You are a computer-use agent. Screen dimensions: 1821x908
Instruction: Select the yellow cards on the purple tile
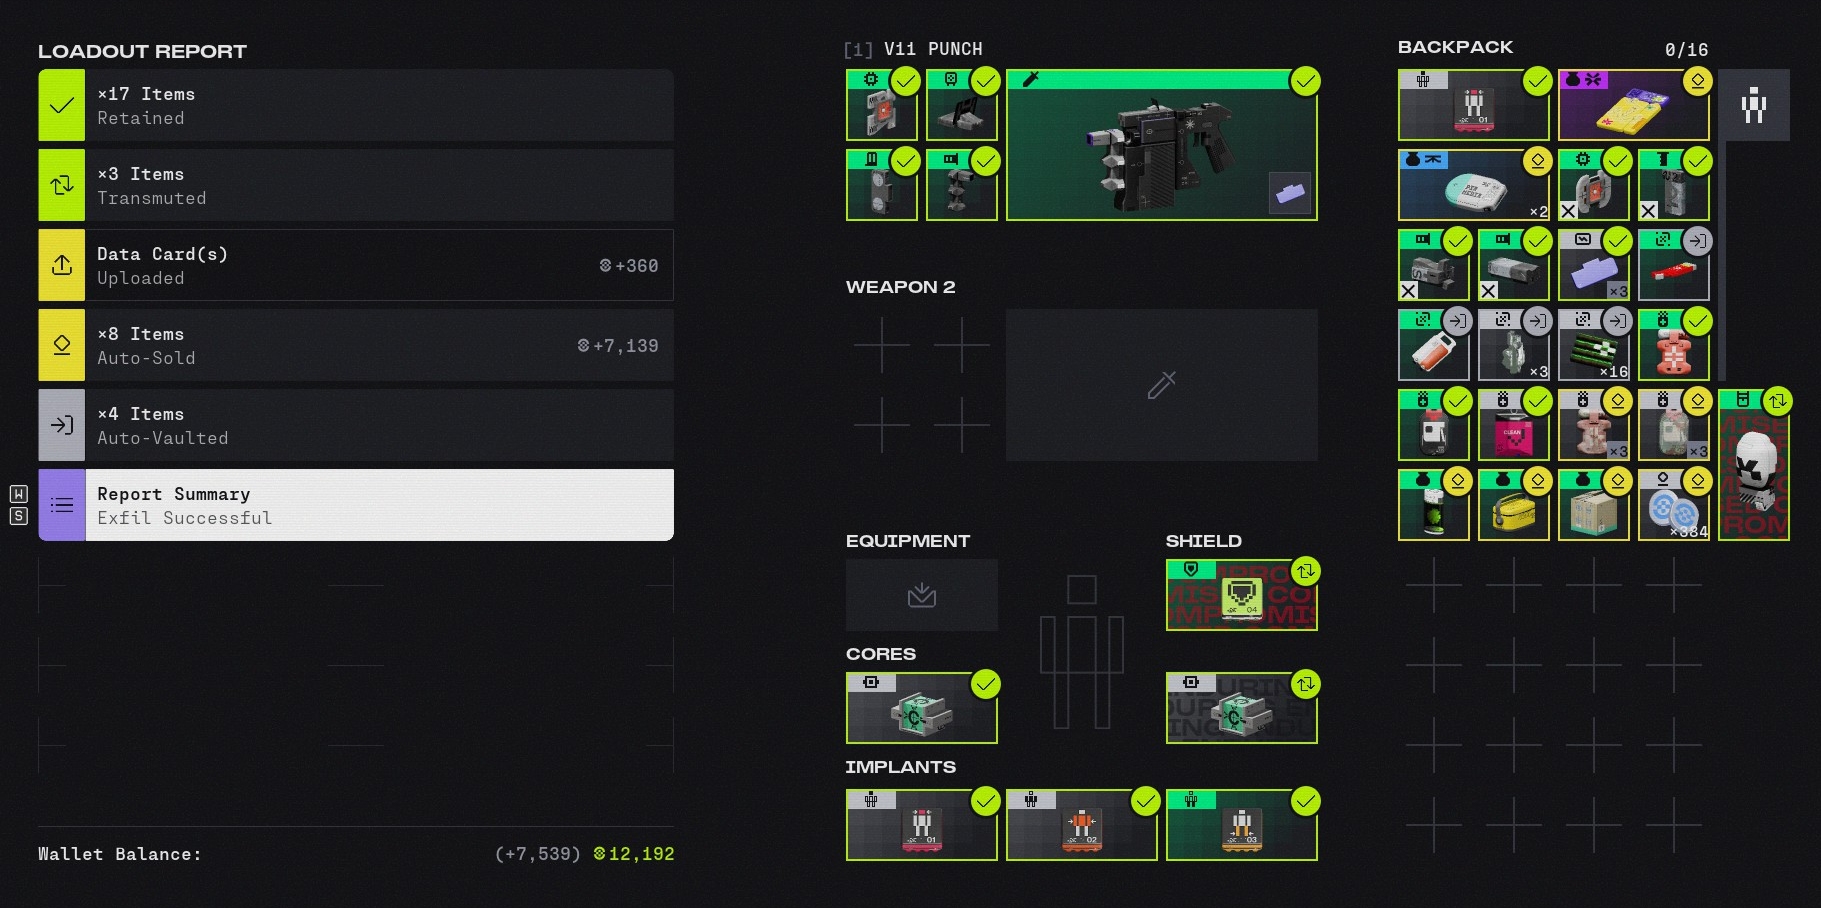coord(1634,105)
